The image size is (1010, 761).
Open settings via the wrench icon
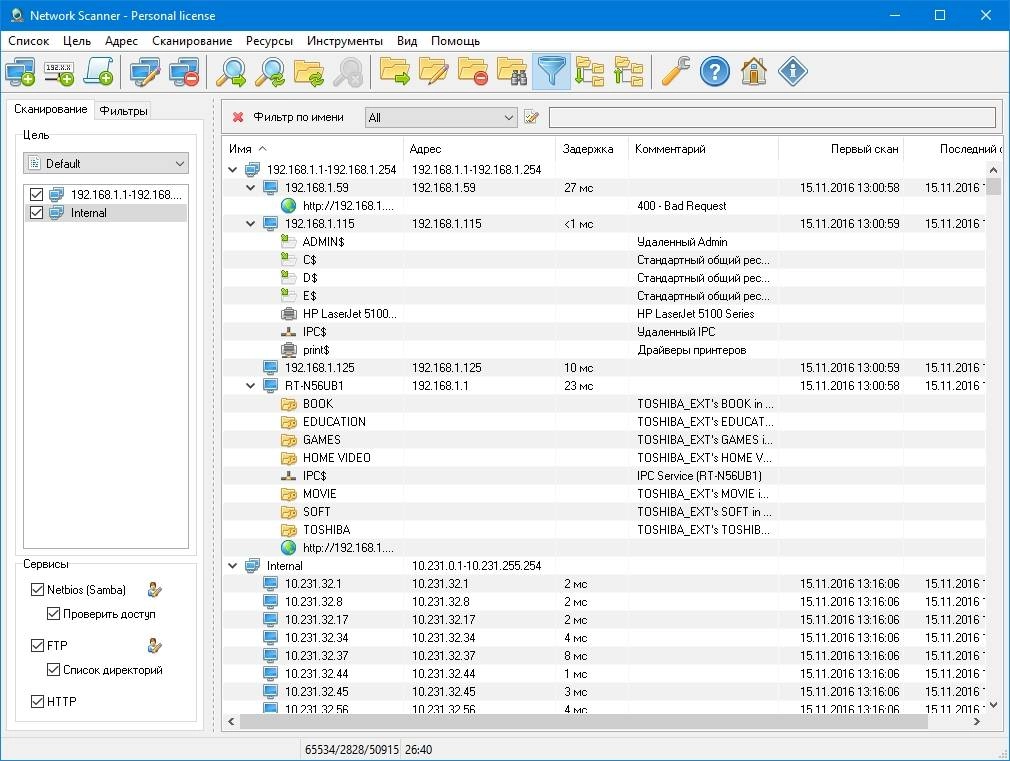(x=676, y=72)
